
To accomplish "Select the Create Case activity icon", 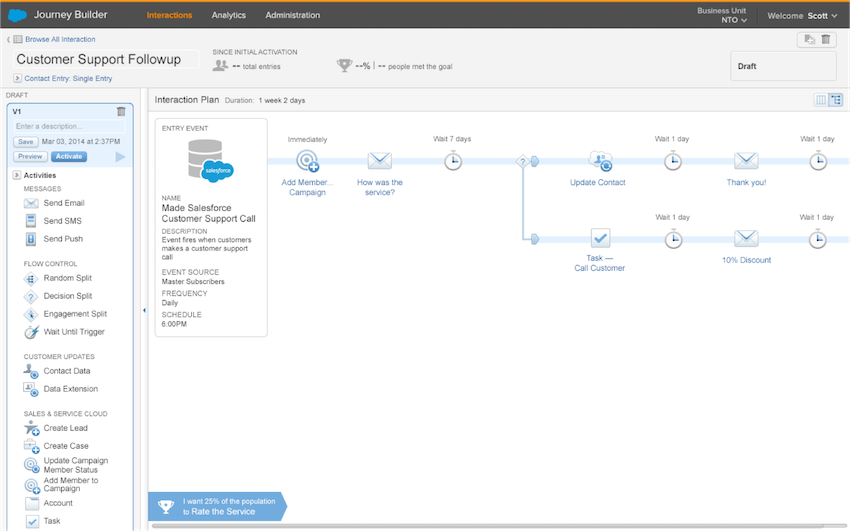I will point(31,446).
